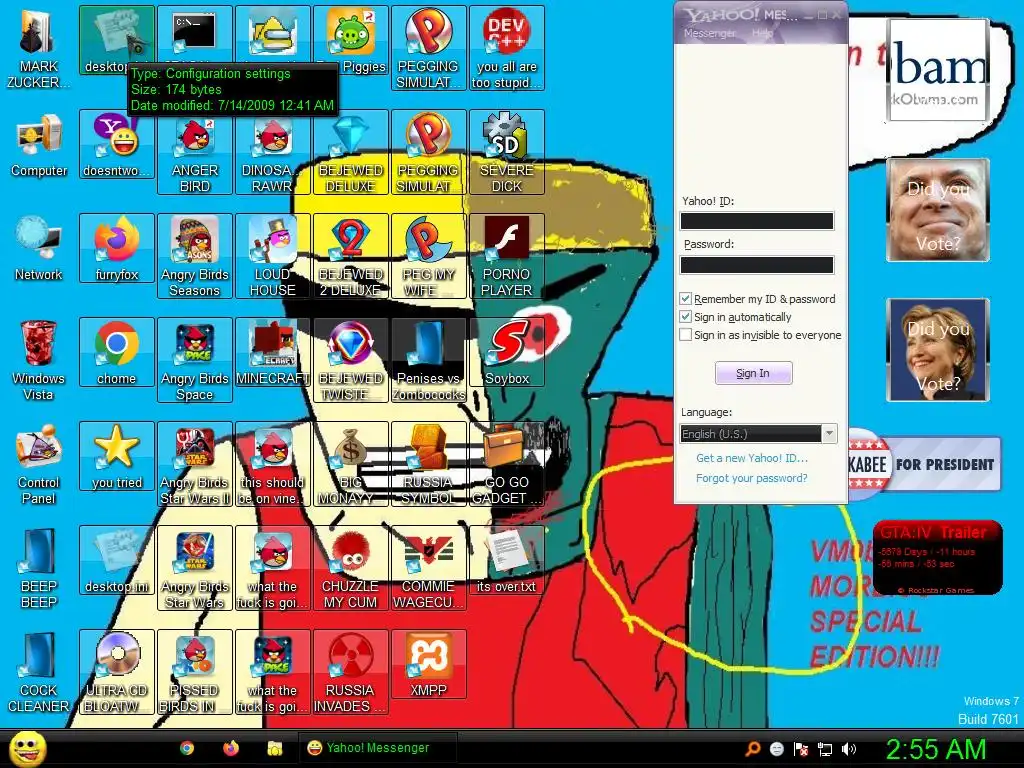Focus the Yahoo! ID input field
This screenshot has width=1024, height=768.
pyautogui.click(x=757, y=221)
